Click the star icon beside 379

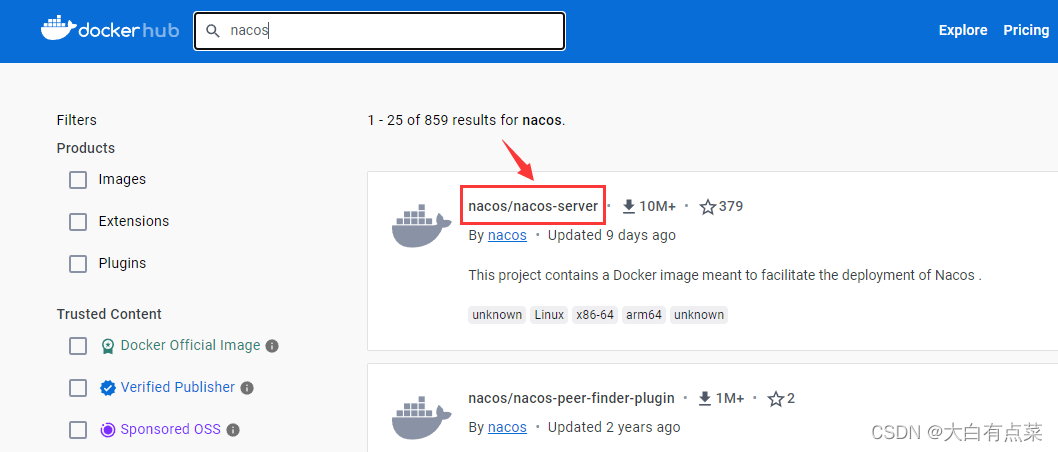(707, 206)
